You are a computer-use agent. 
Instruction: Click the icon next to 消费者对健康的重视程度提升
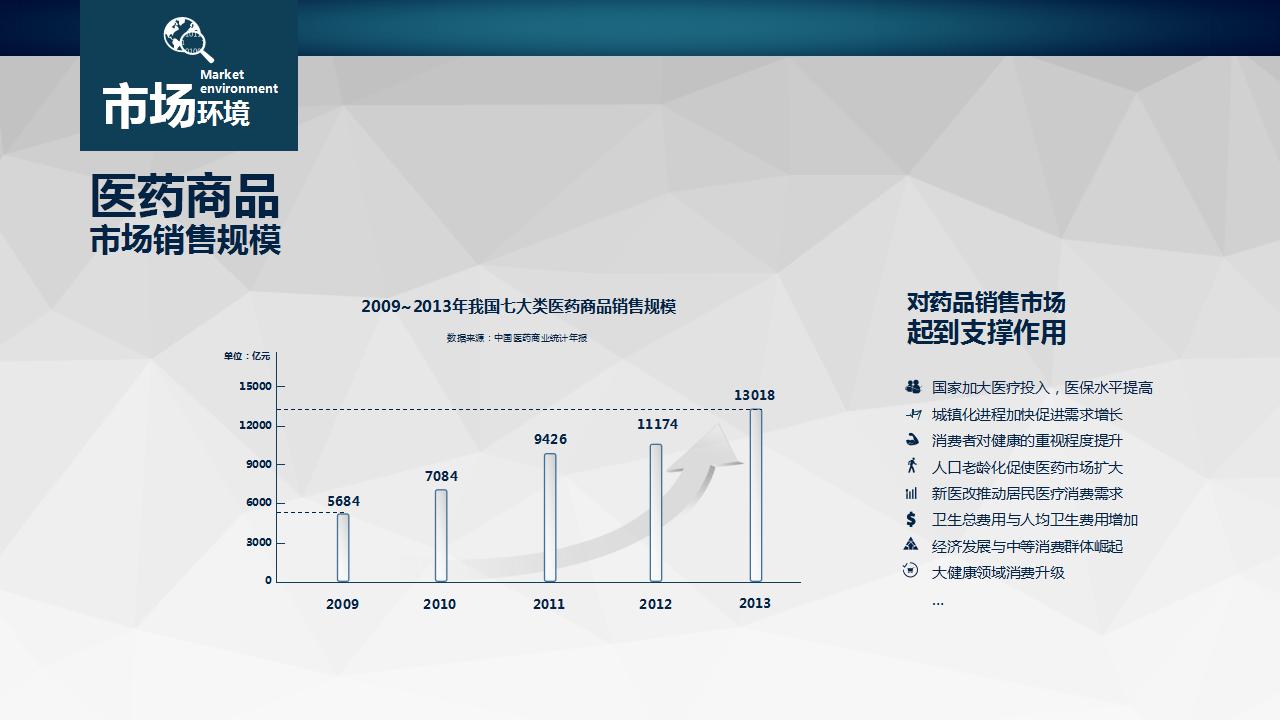(911, 440)
